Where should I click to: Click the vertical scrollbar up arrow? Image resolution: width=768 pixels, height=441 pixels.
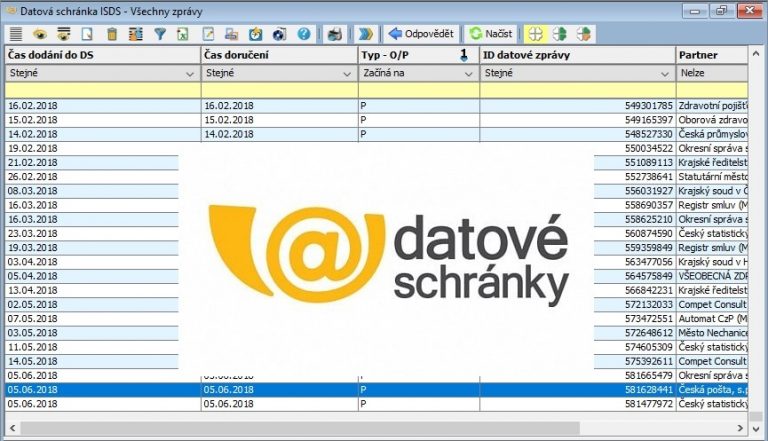click(756, 53)
